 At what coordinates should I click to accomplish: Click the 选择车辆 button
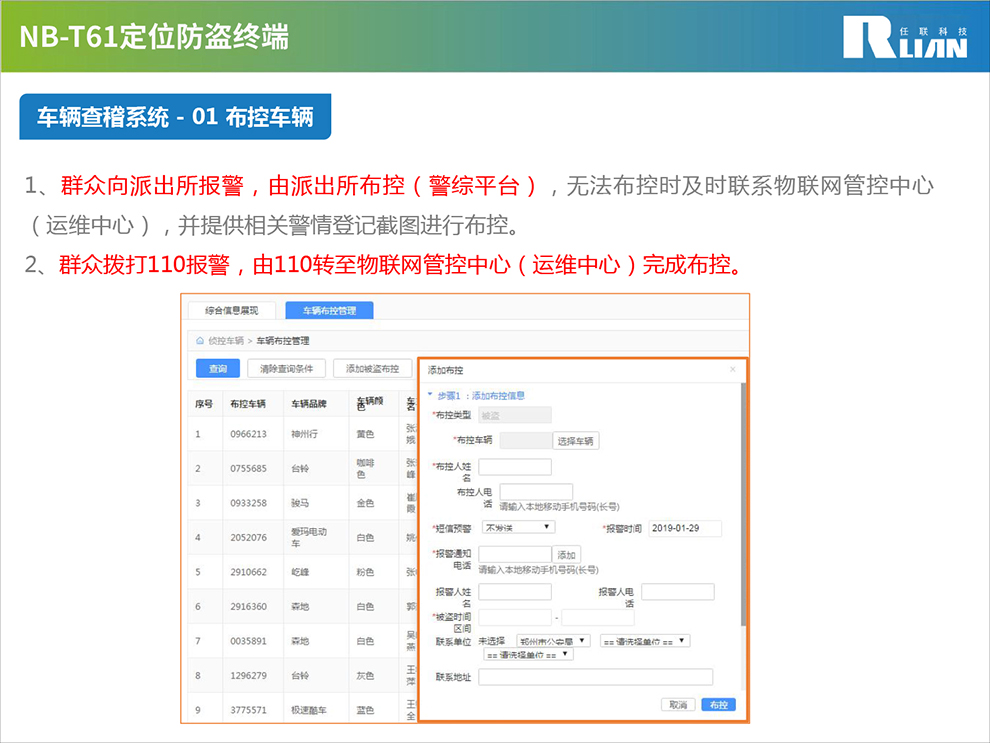pos(576,441)
